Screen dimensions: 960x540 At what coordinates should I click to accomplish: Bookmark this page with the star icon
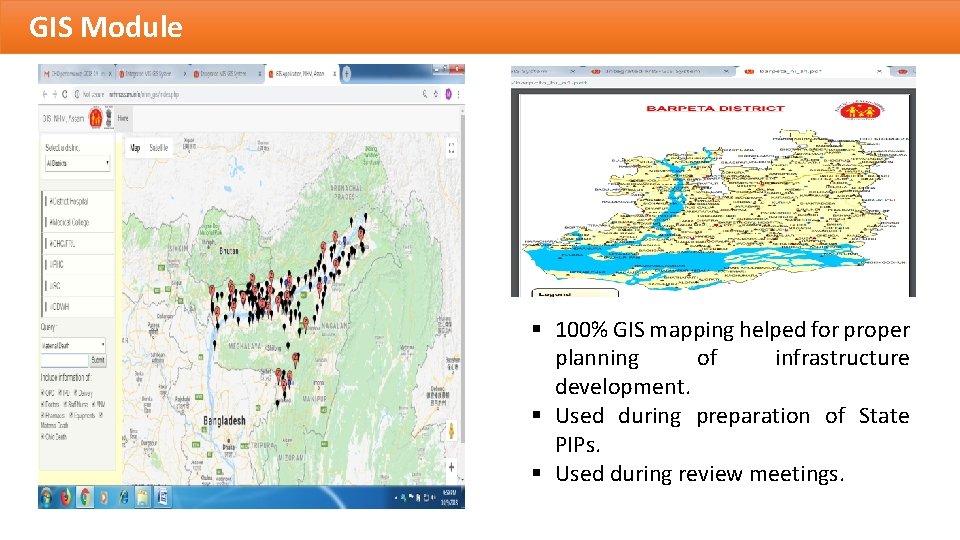coord(436,94)
